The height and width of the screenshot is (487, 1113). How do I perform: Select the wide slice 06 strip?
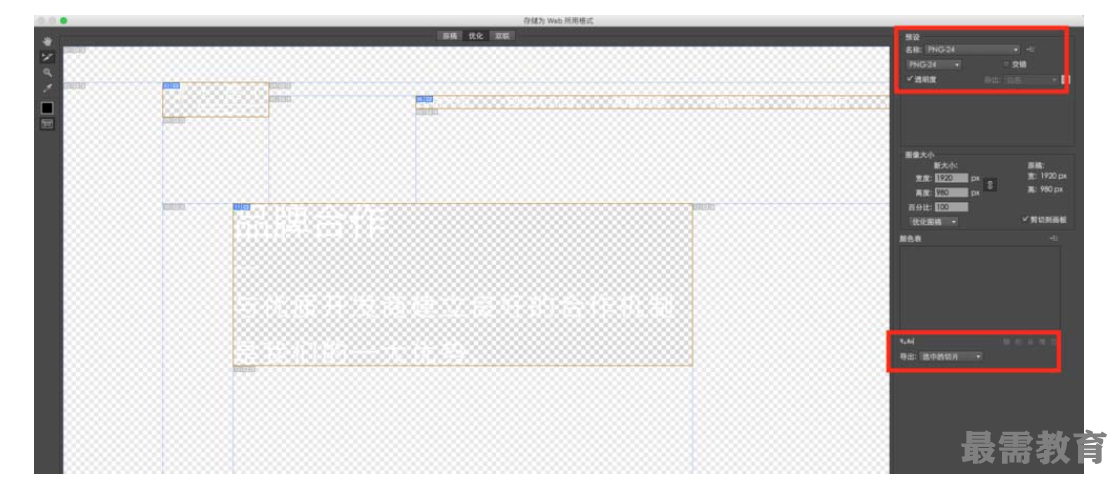point(652,102)
